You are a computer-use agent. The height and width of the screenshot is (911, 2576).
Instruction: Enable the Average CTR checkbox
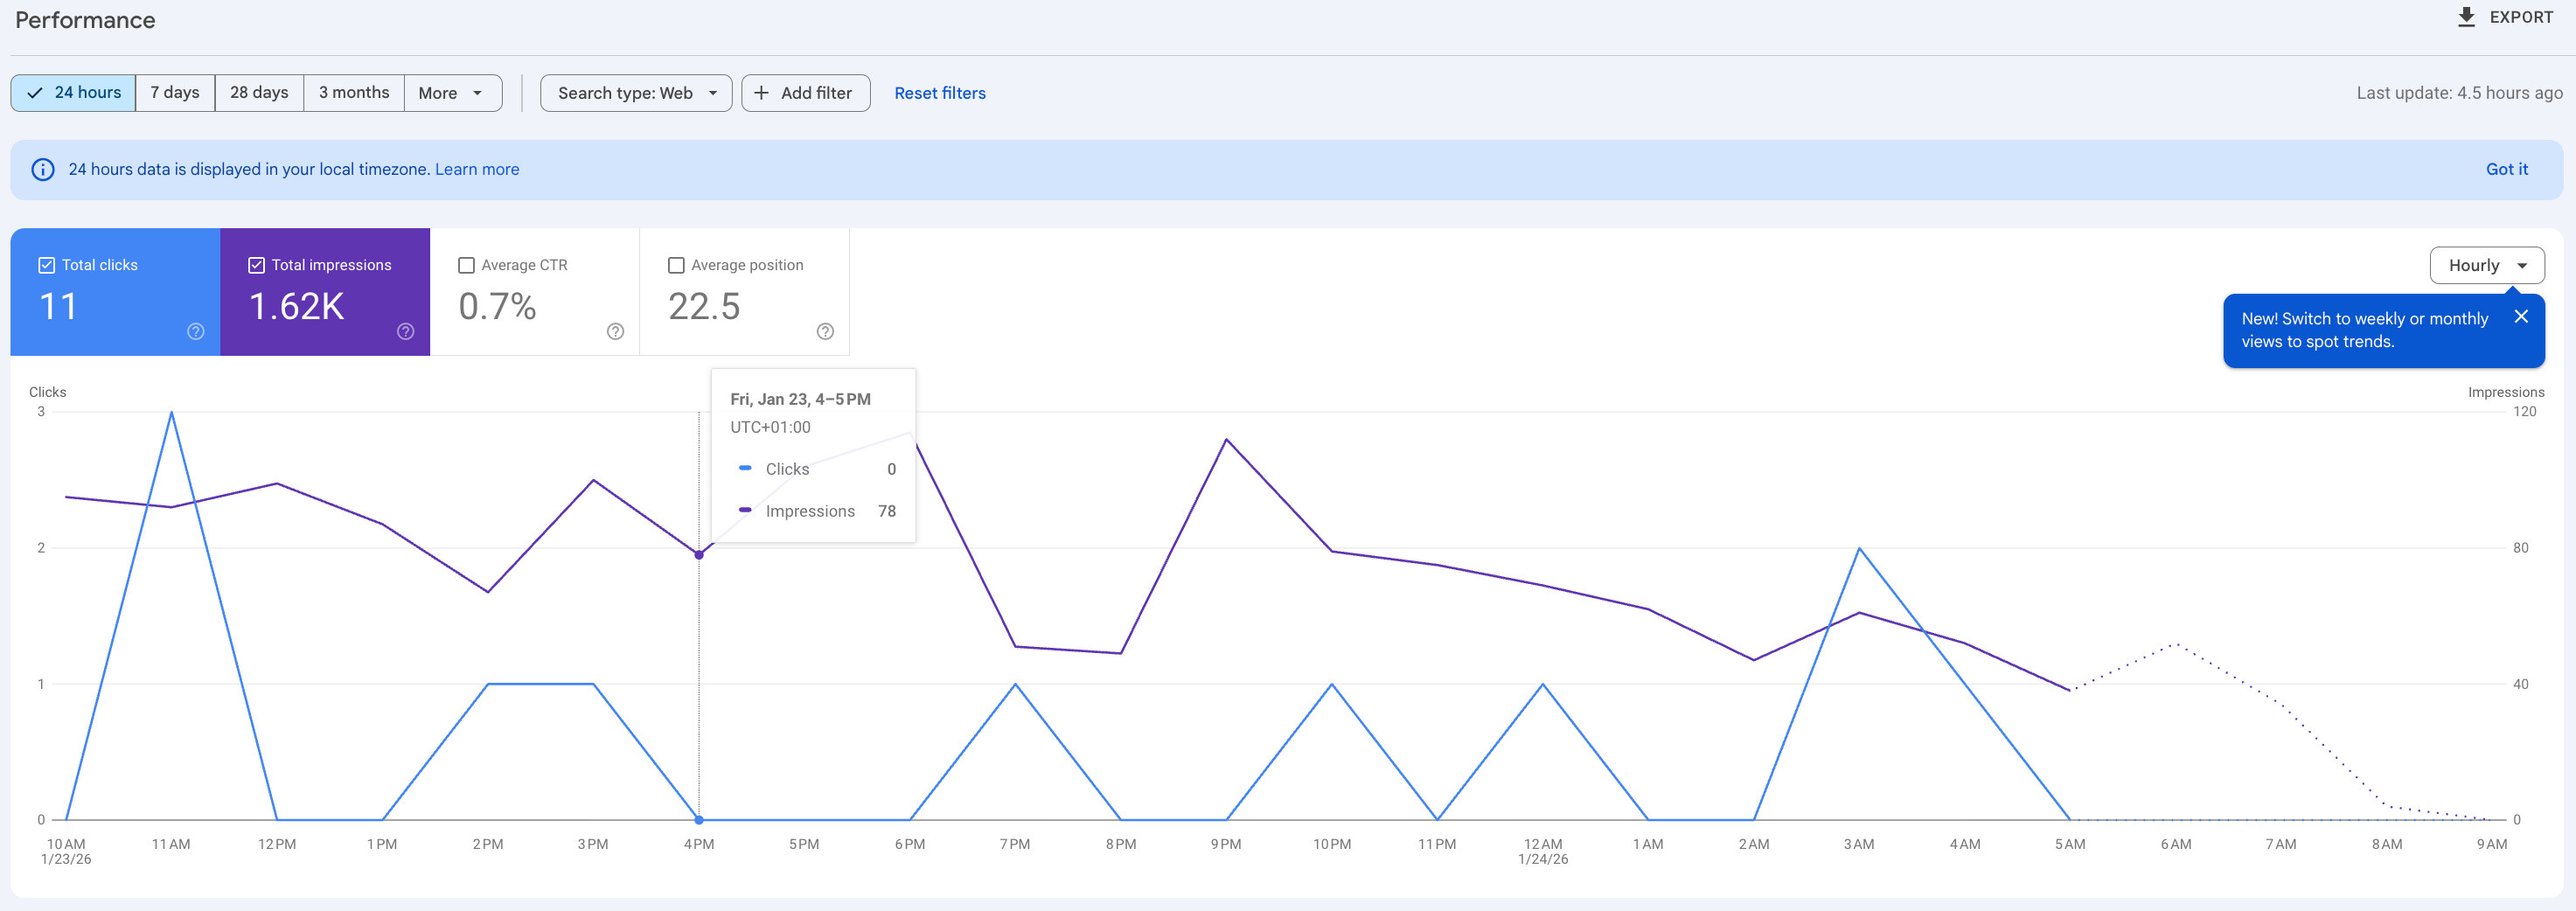(x=466, y=265)
